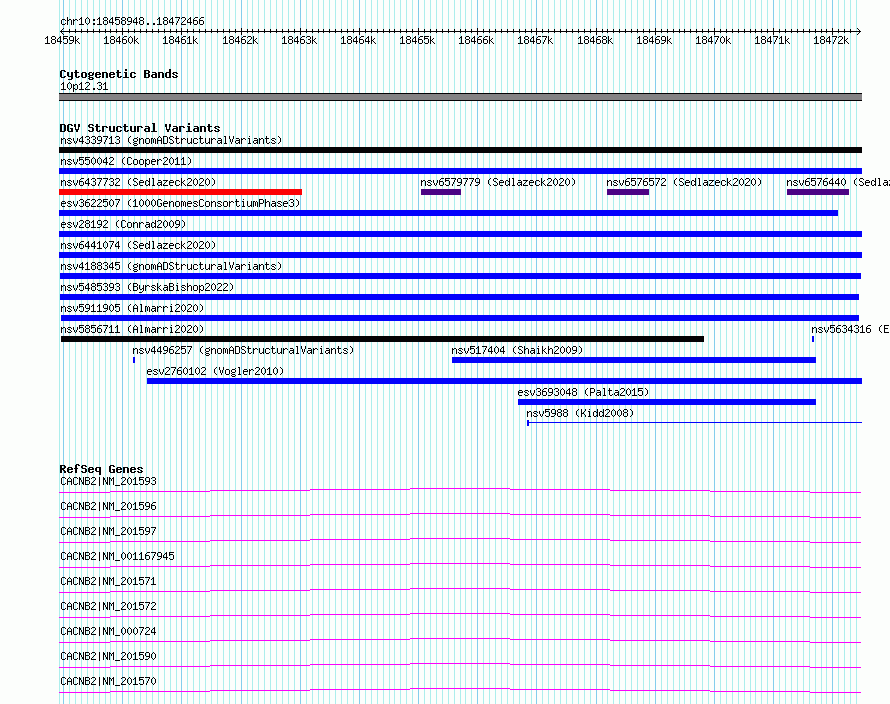Select nsv5634316 variant label
This screenshot has height=704, width=890.
850,329
